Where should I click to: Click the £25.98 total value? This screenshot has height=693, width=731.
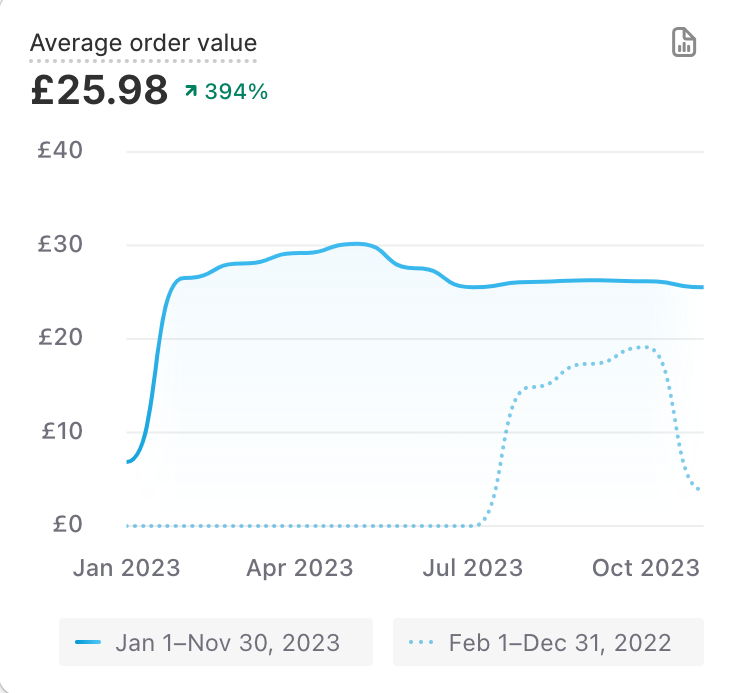point(98,91)
